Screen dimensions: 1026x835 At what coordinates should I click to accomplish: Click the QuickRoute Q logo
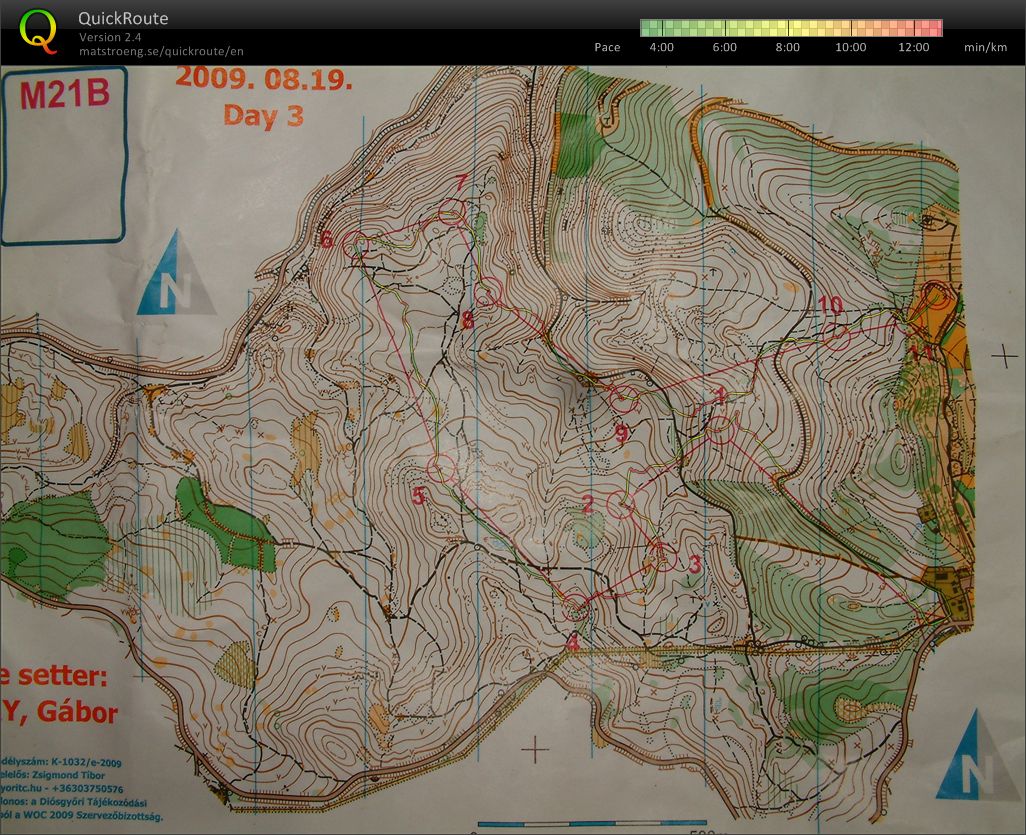pos(38,31)
